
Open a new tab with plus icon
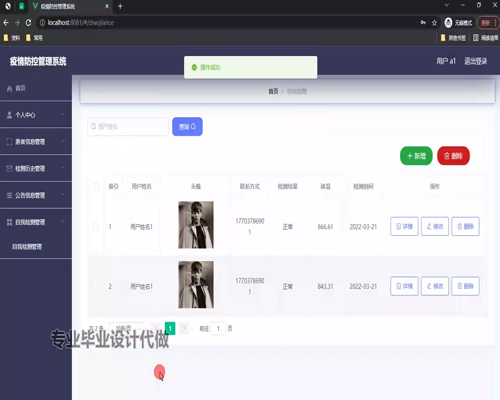120,6
